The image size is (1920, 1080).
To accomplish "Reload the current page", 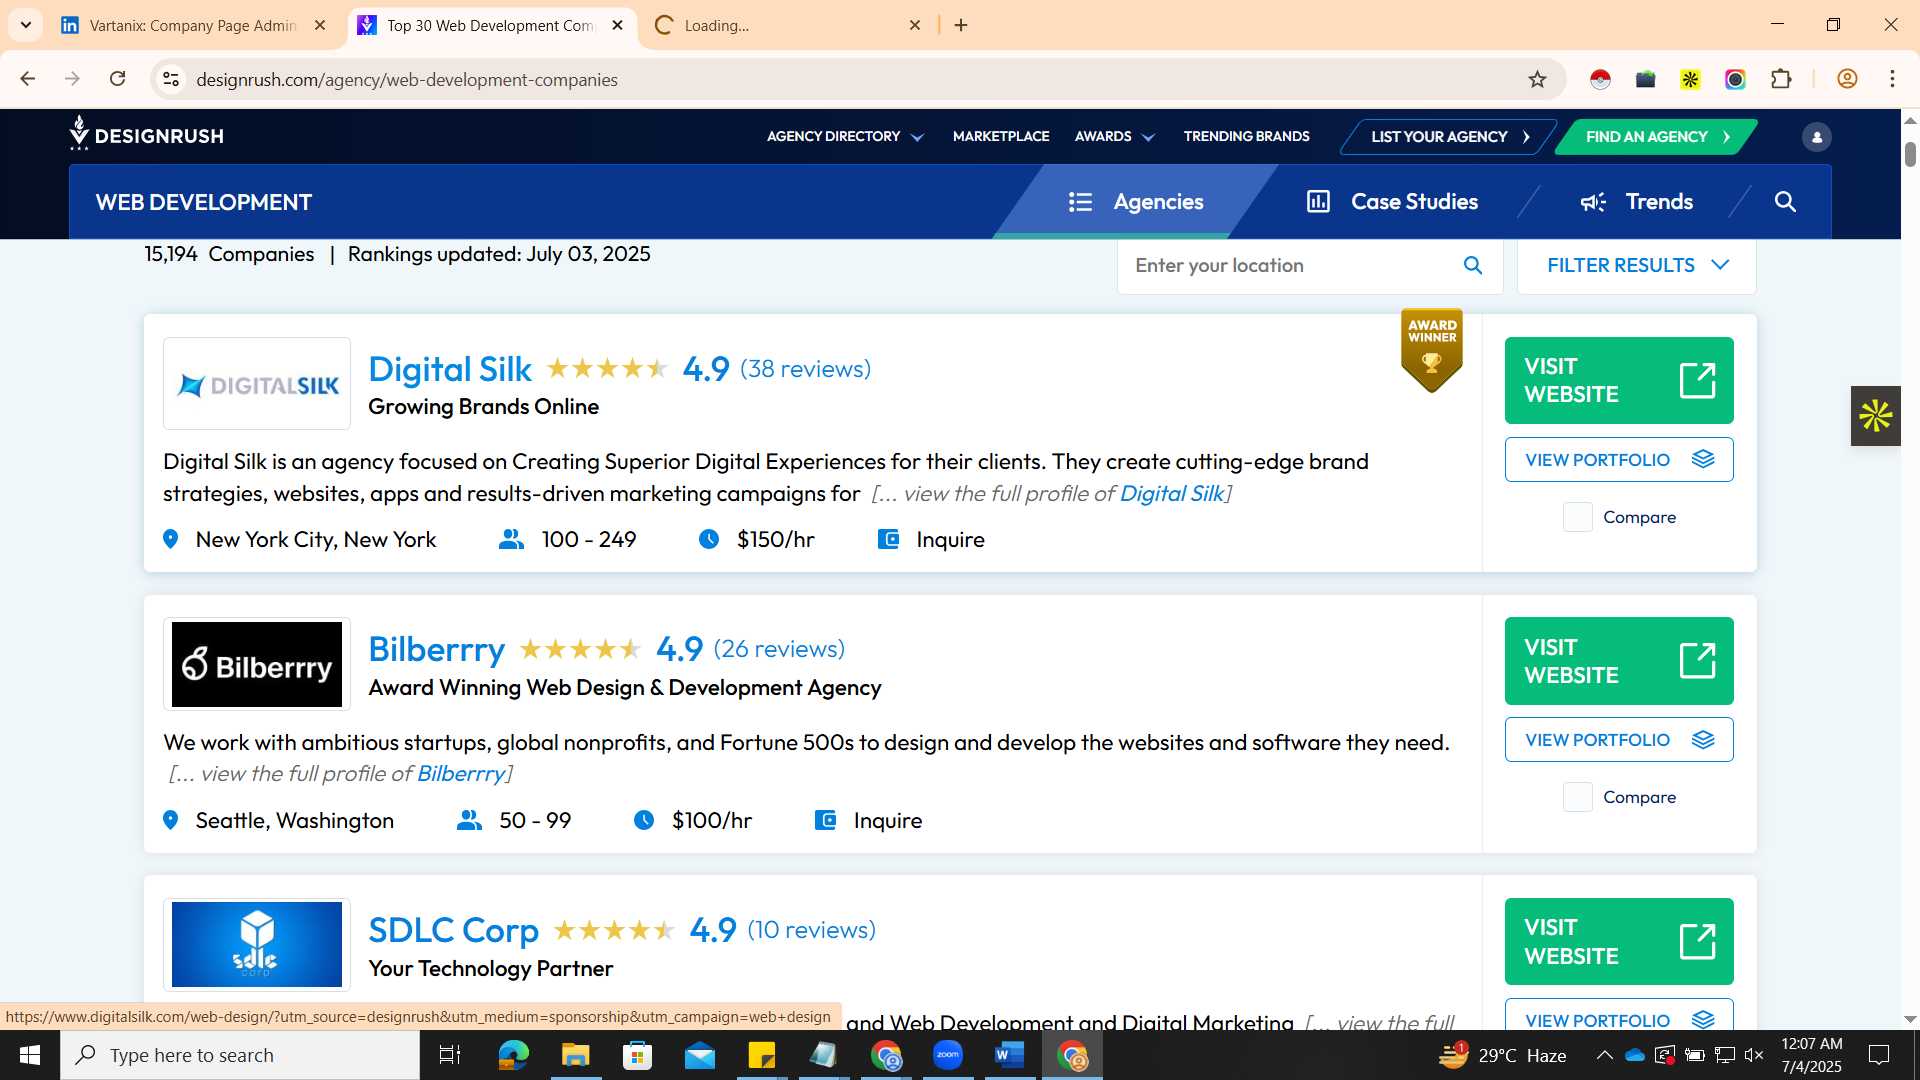I will pyautogui.click(x=117, y=79).
